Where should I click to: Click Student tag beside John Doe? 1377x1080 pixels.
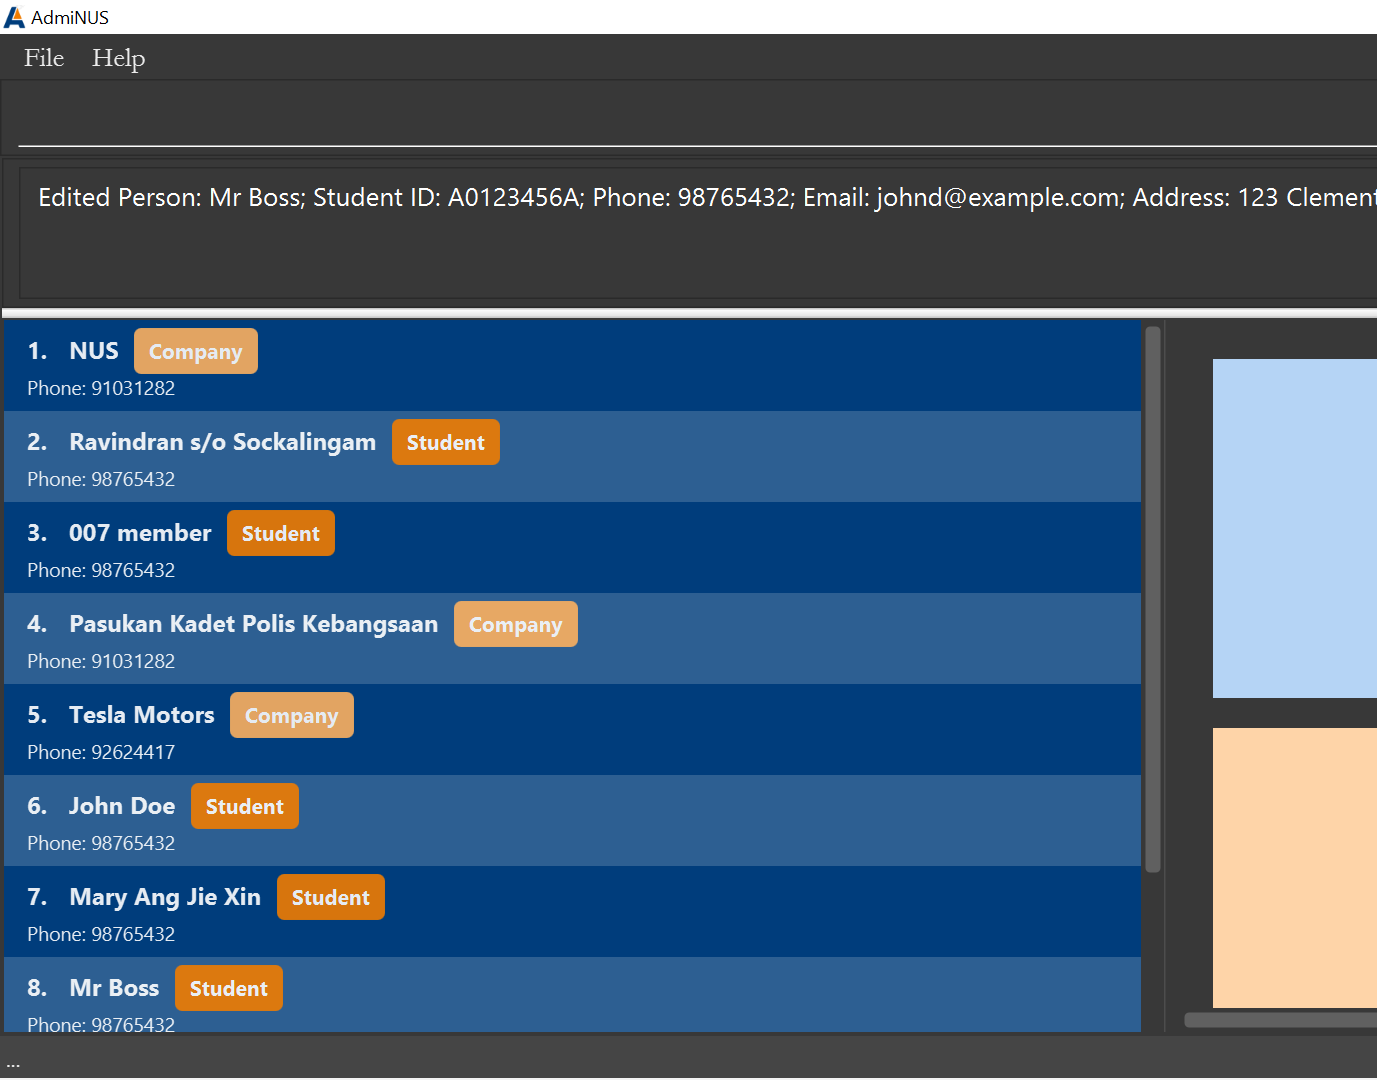(x=245, y=806)
